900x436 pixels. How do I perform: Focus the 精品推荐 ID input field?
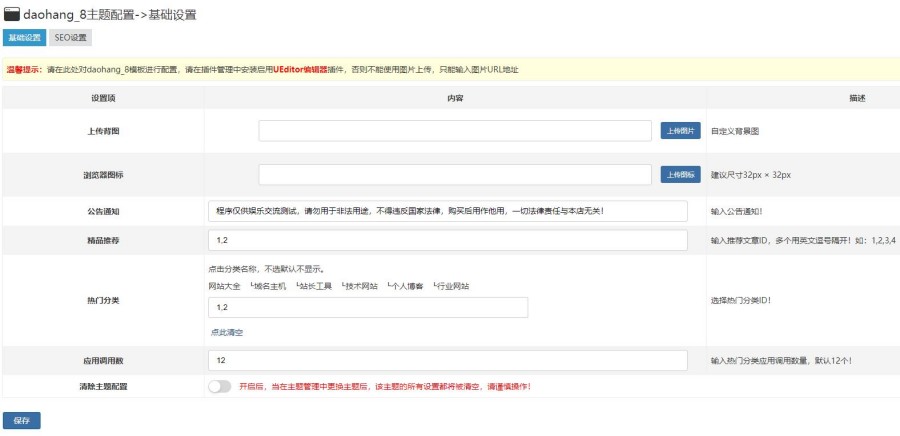pyautogui.click(x=448, y=240)
